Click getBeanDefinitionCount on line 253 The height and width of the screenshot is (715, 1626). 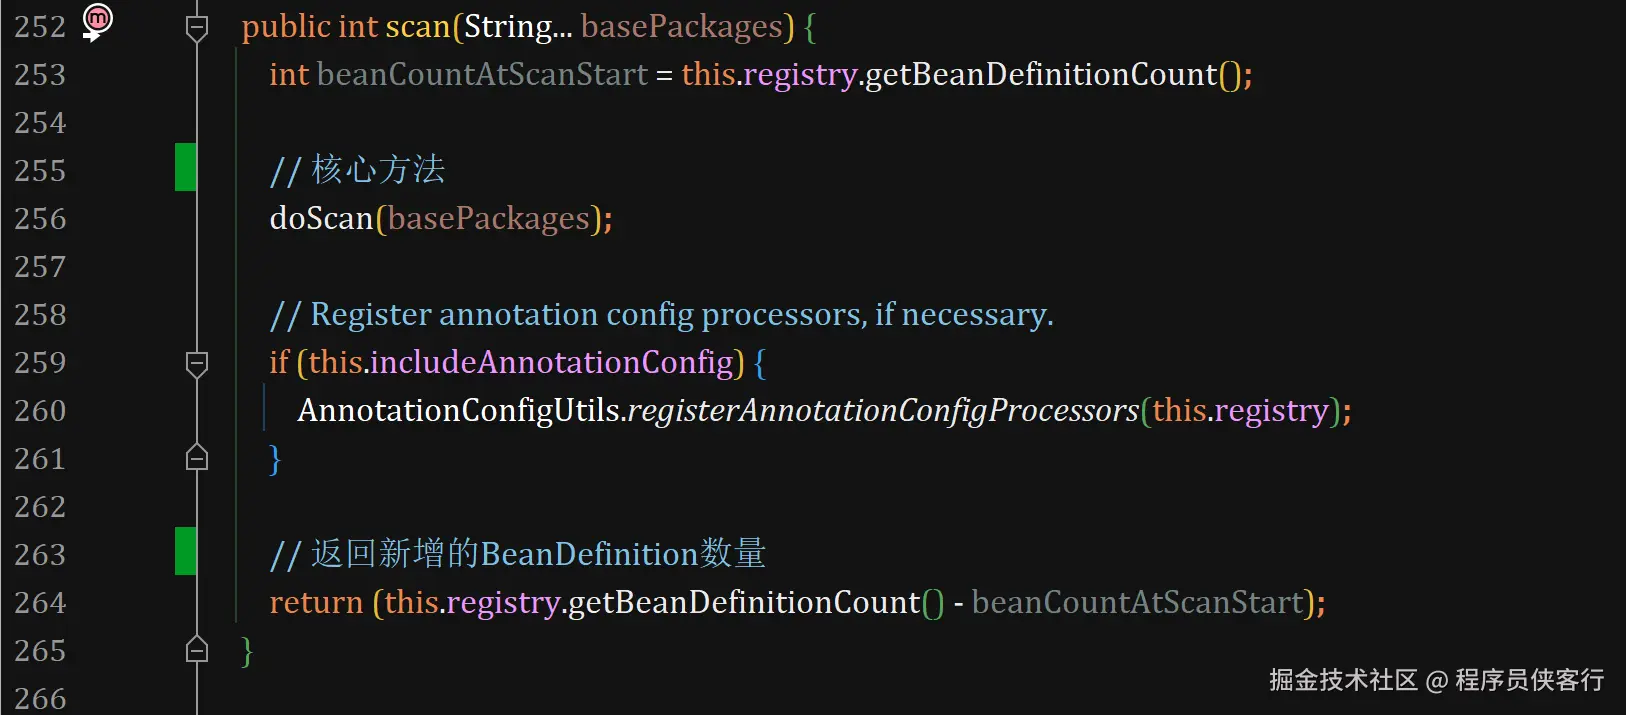click(1041, 75)
